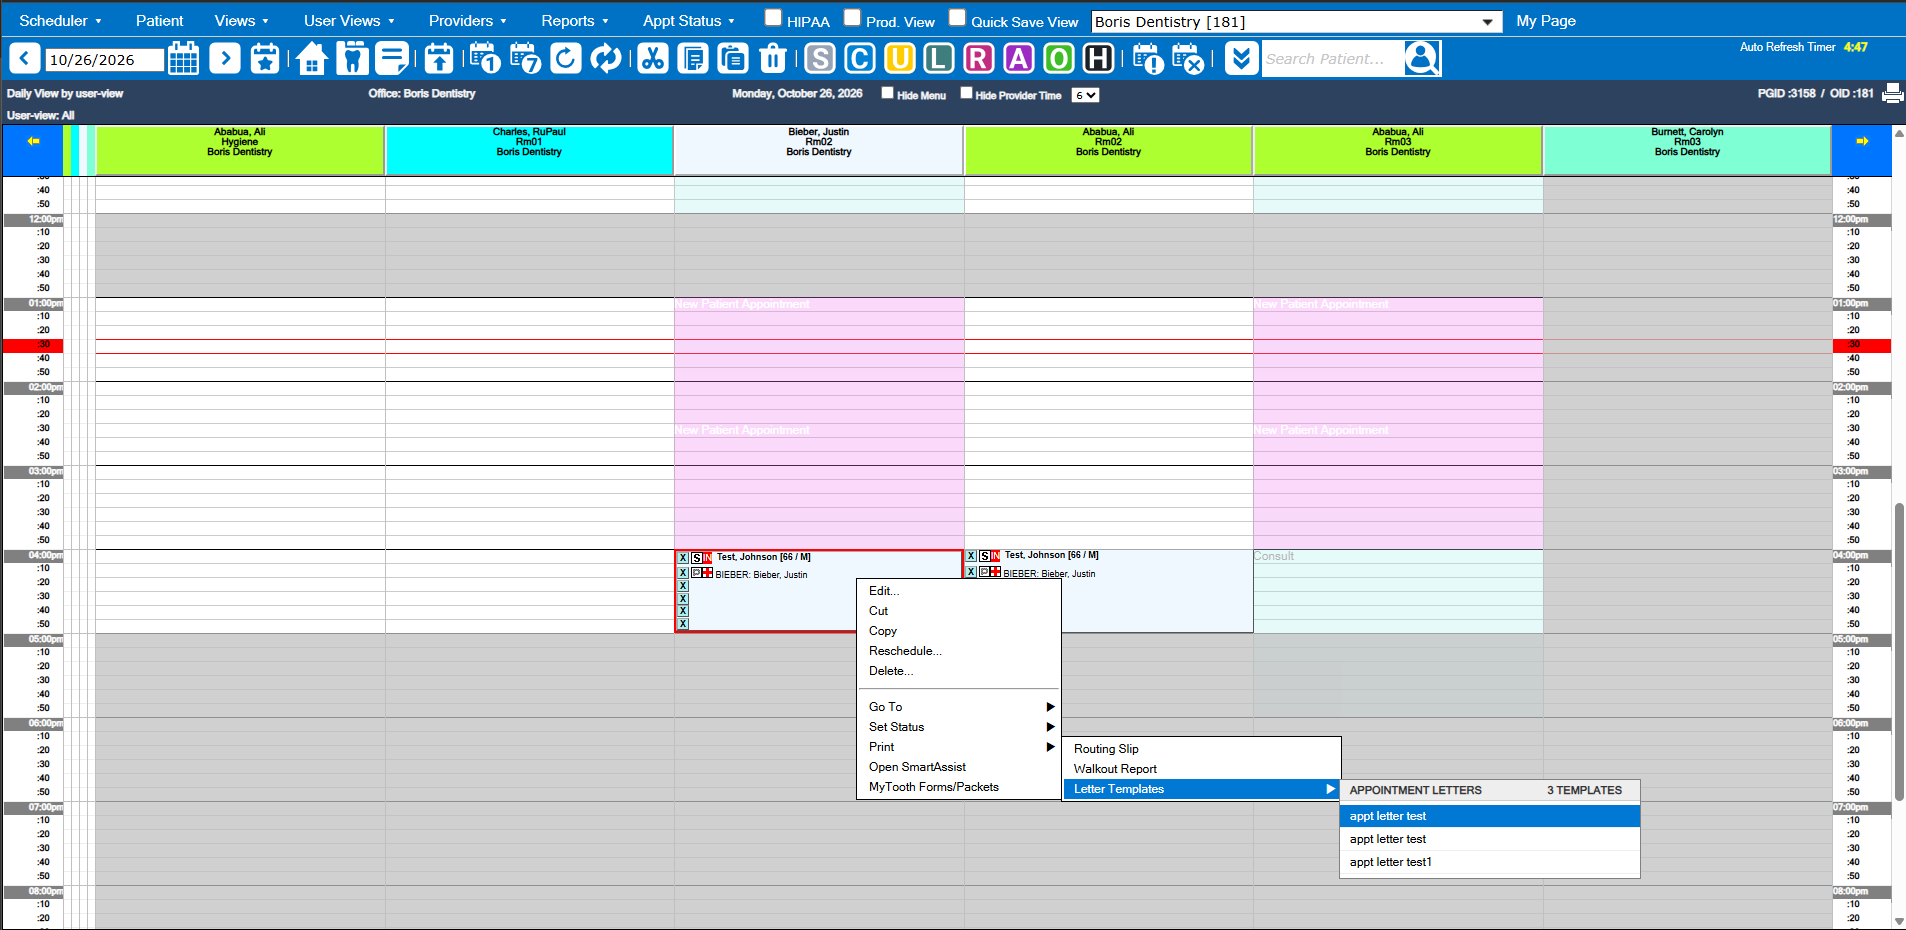Click the Search Patient input field
Screen dimensions: 1906x930
pos(1333,59)
